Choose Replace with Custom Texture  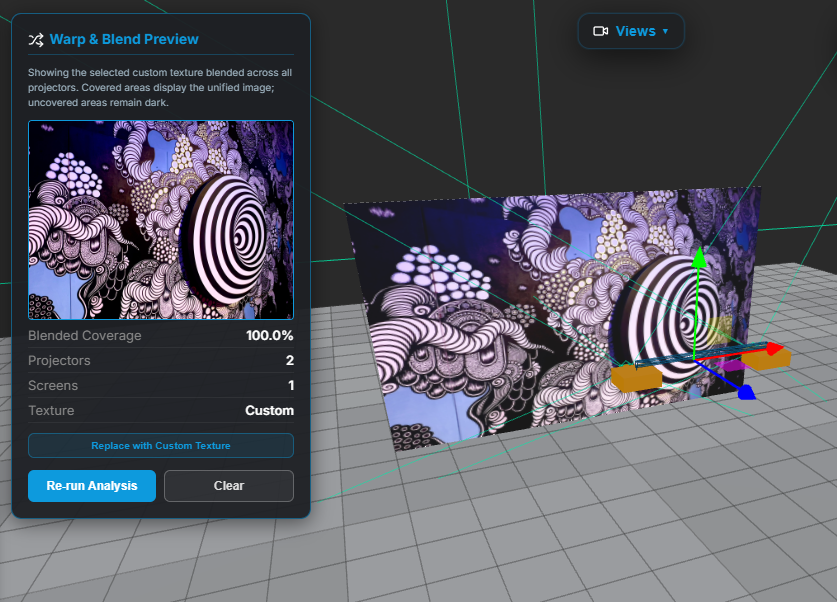click(160, 445)
